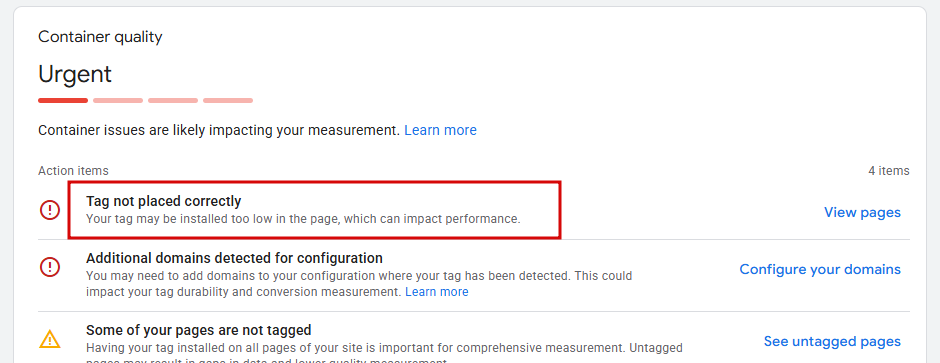Image resolution: width=940 pixels, height=363 pixels.
Task: Open the View pages link
Action: pos(862,212)
